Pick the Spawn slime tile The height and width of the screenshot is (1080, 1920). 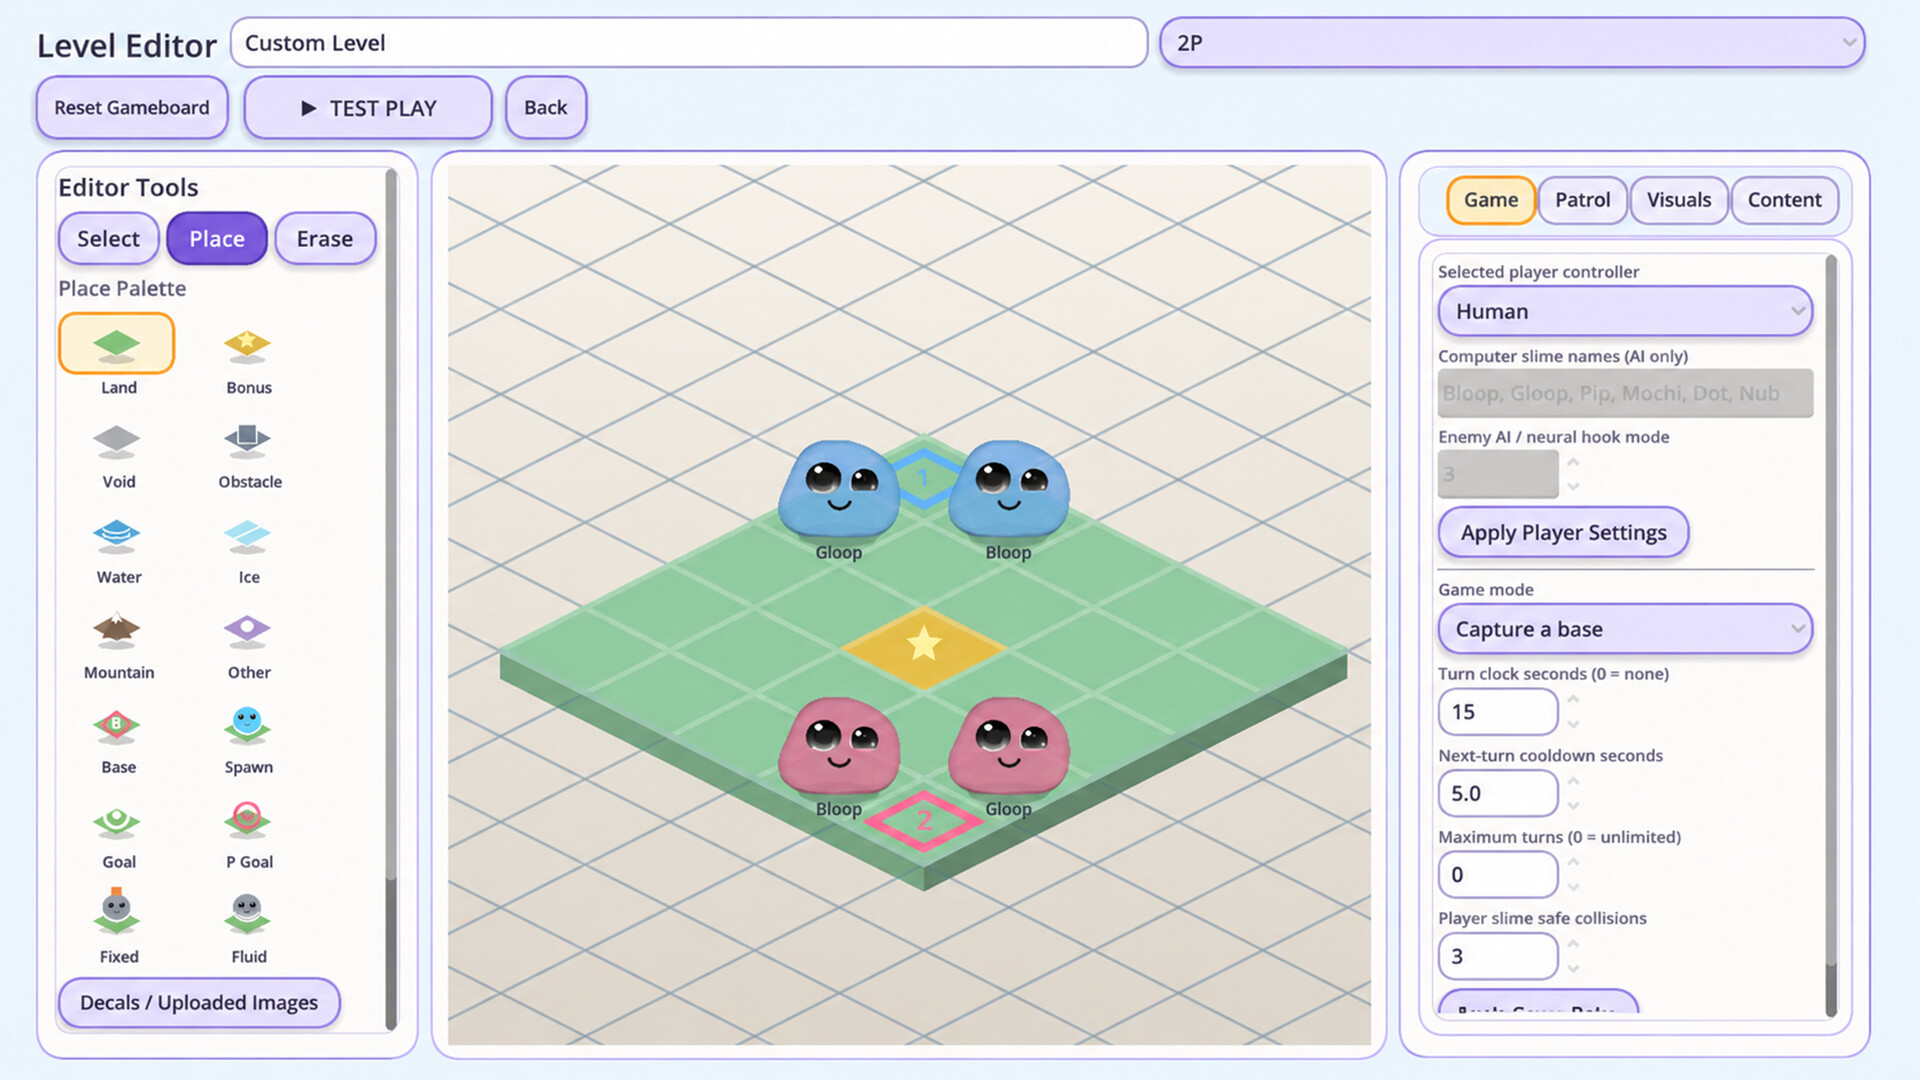(248, 726)
